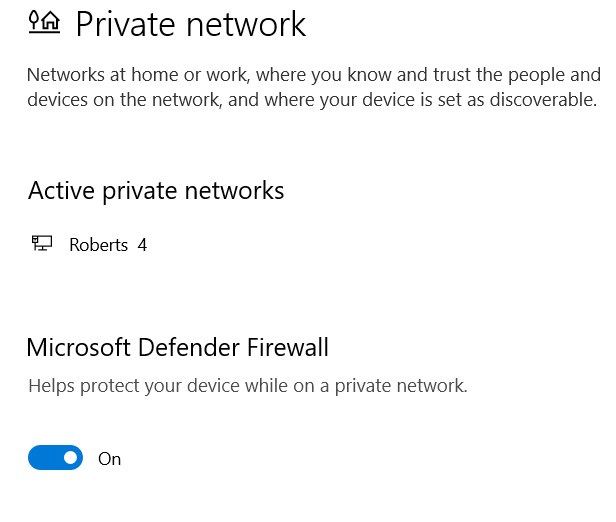616x522 pixels.
Task: Click the "devices on the network" description line
Action: (311, 100)
